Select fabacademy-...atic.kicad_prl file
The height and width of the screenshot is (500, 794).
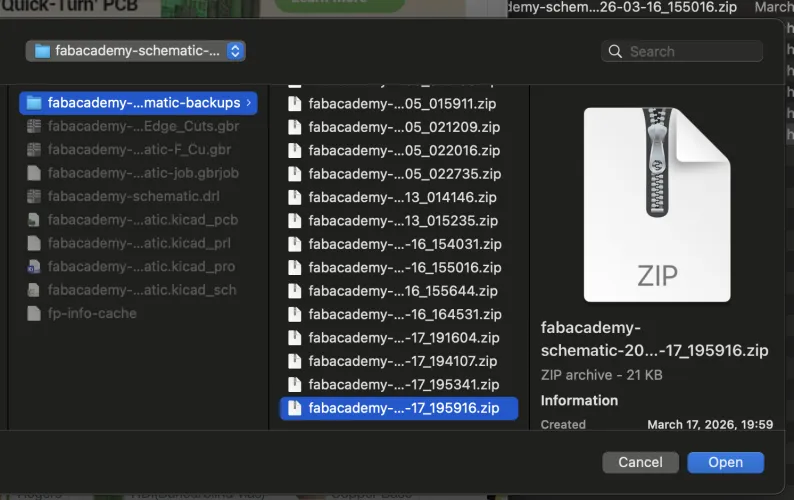(x=138, y=243)
